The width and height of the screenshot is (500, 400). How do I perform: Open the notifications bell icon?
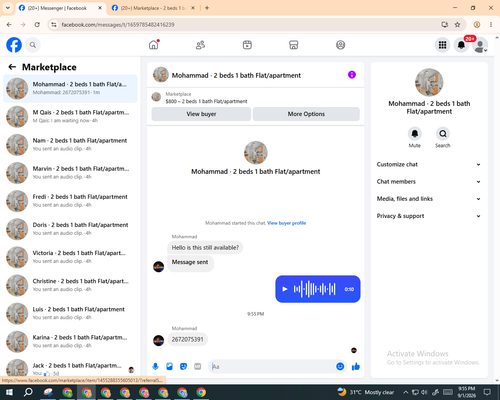tap(461, 45)
